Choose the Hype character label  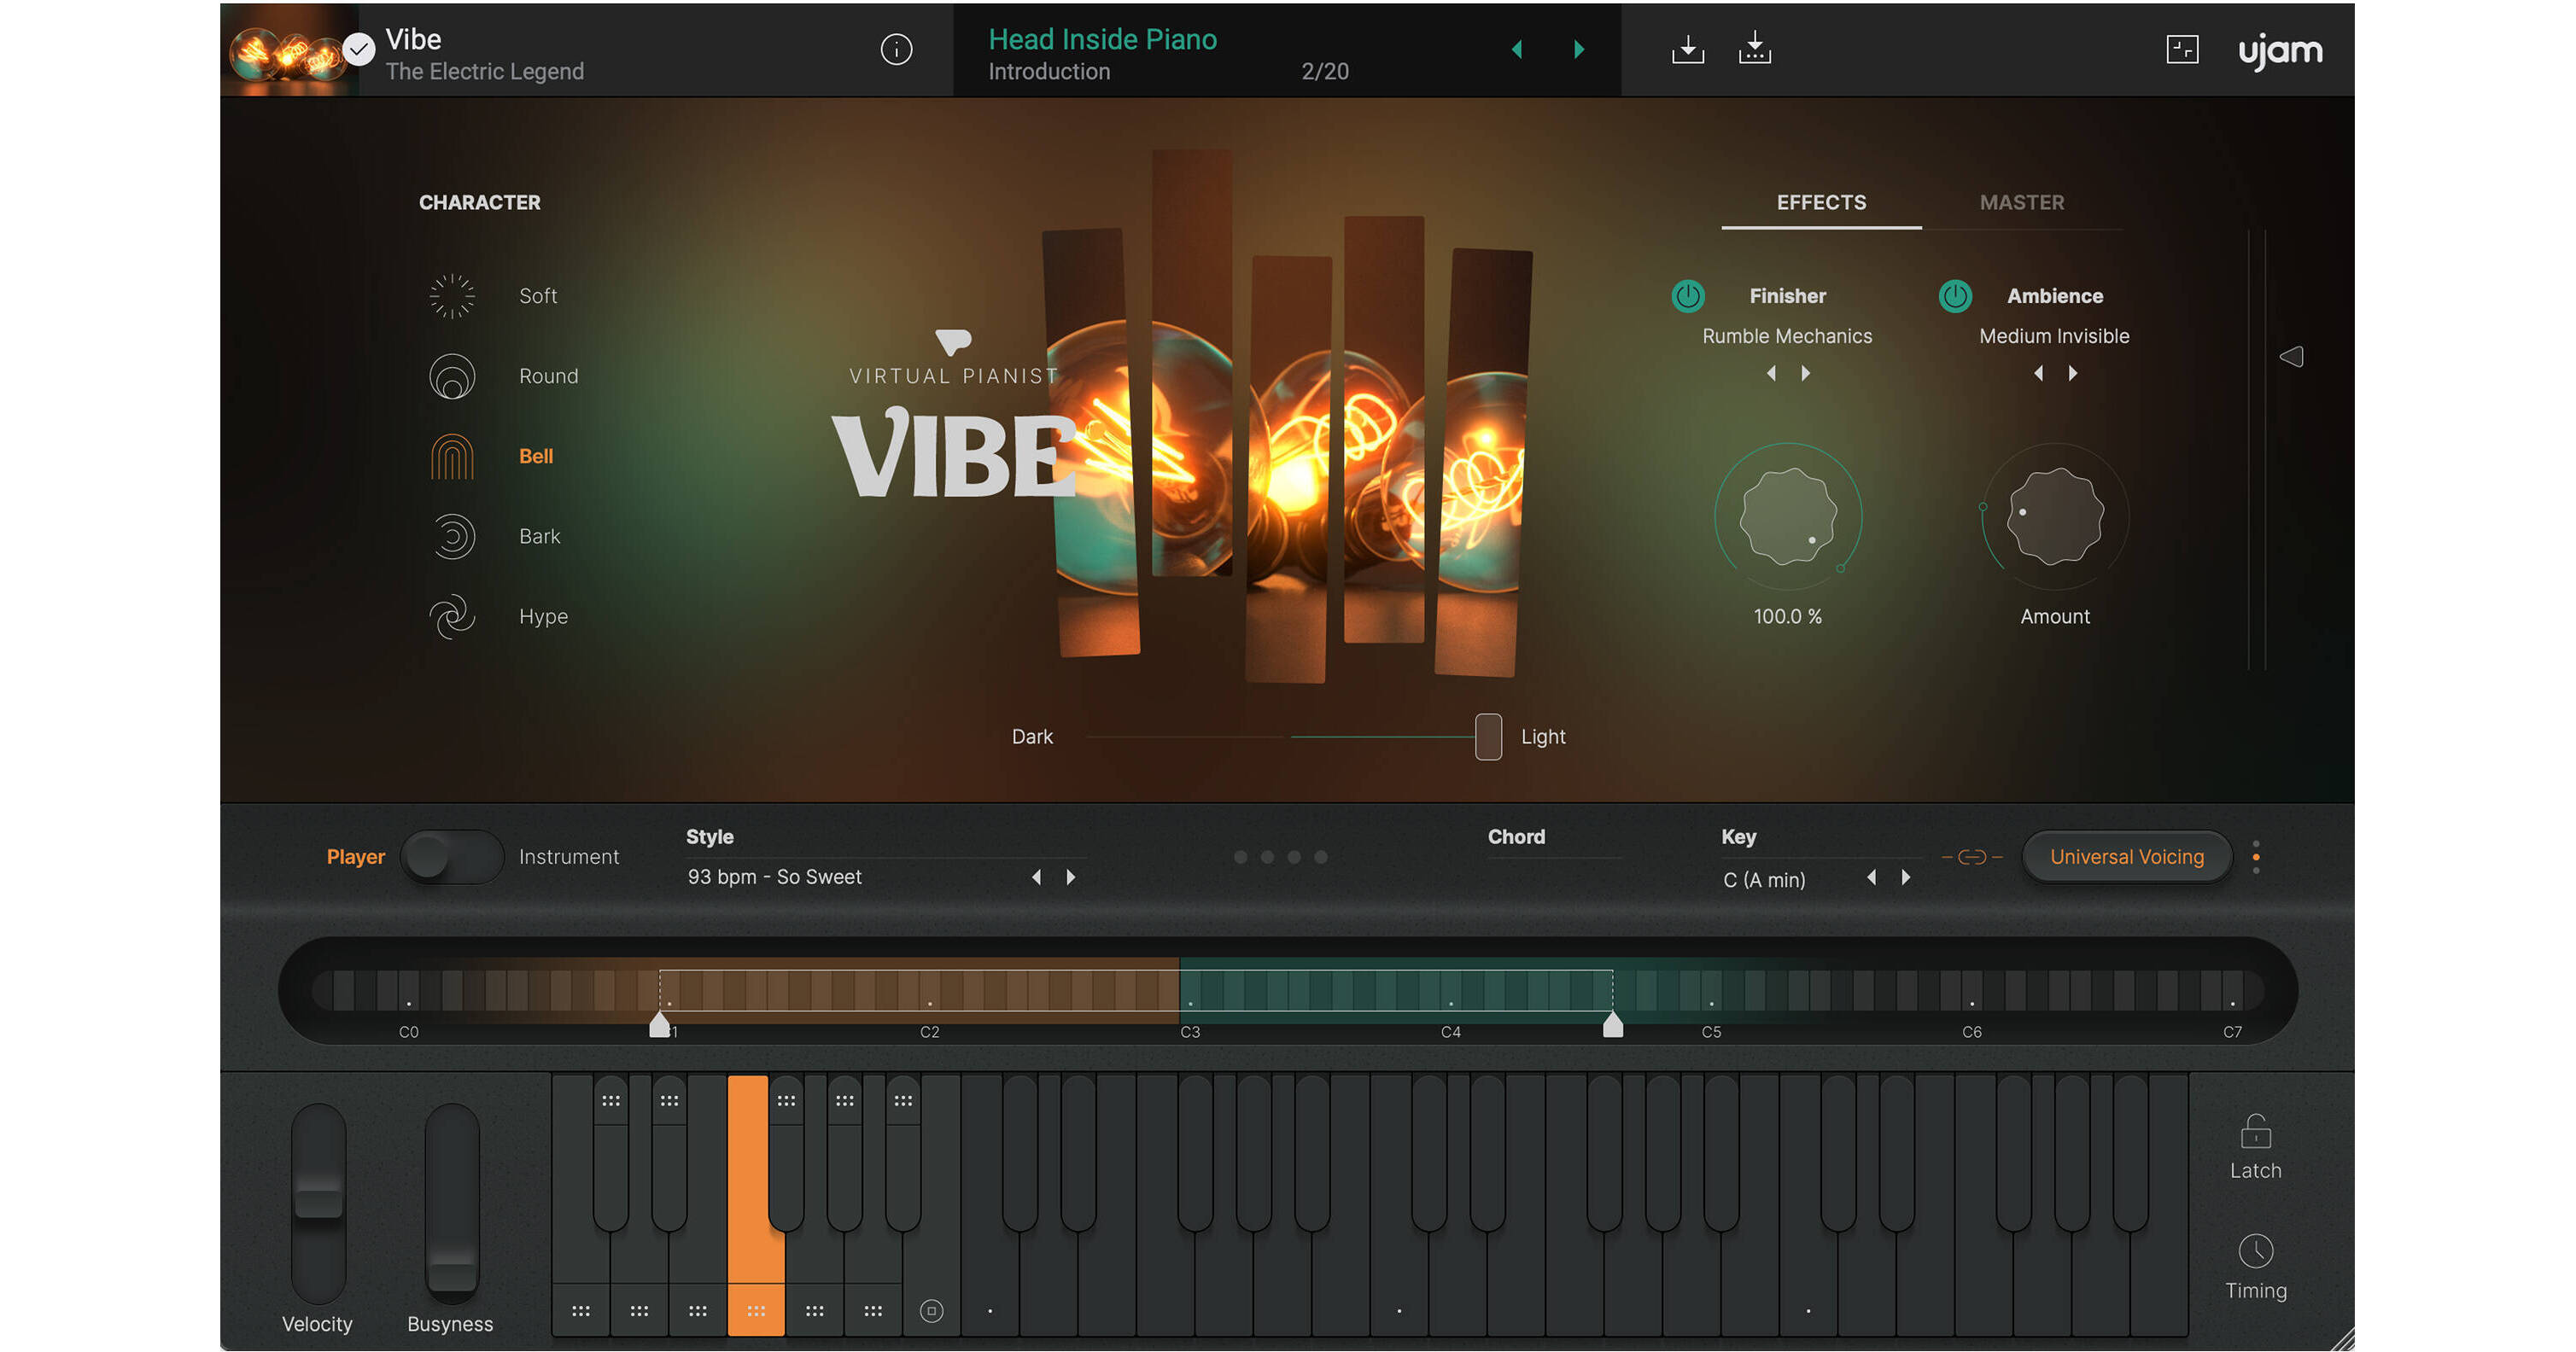543,616
